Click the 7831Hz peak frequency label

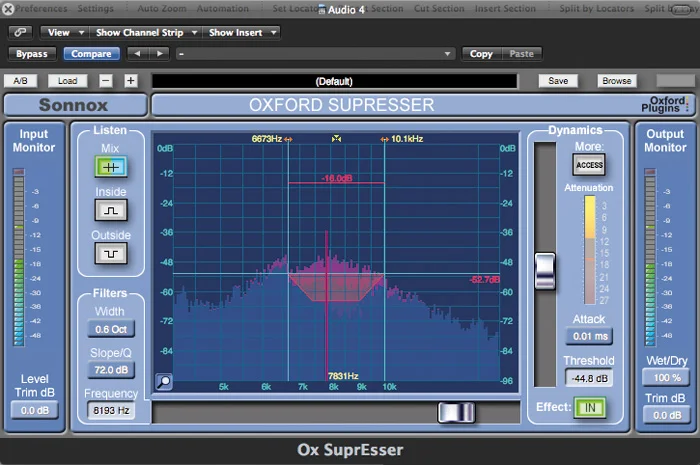[x=343, y=376]
